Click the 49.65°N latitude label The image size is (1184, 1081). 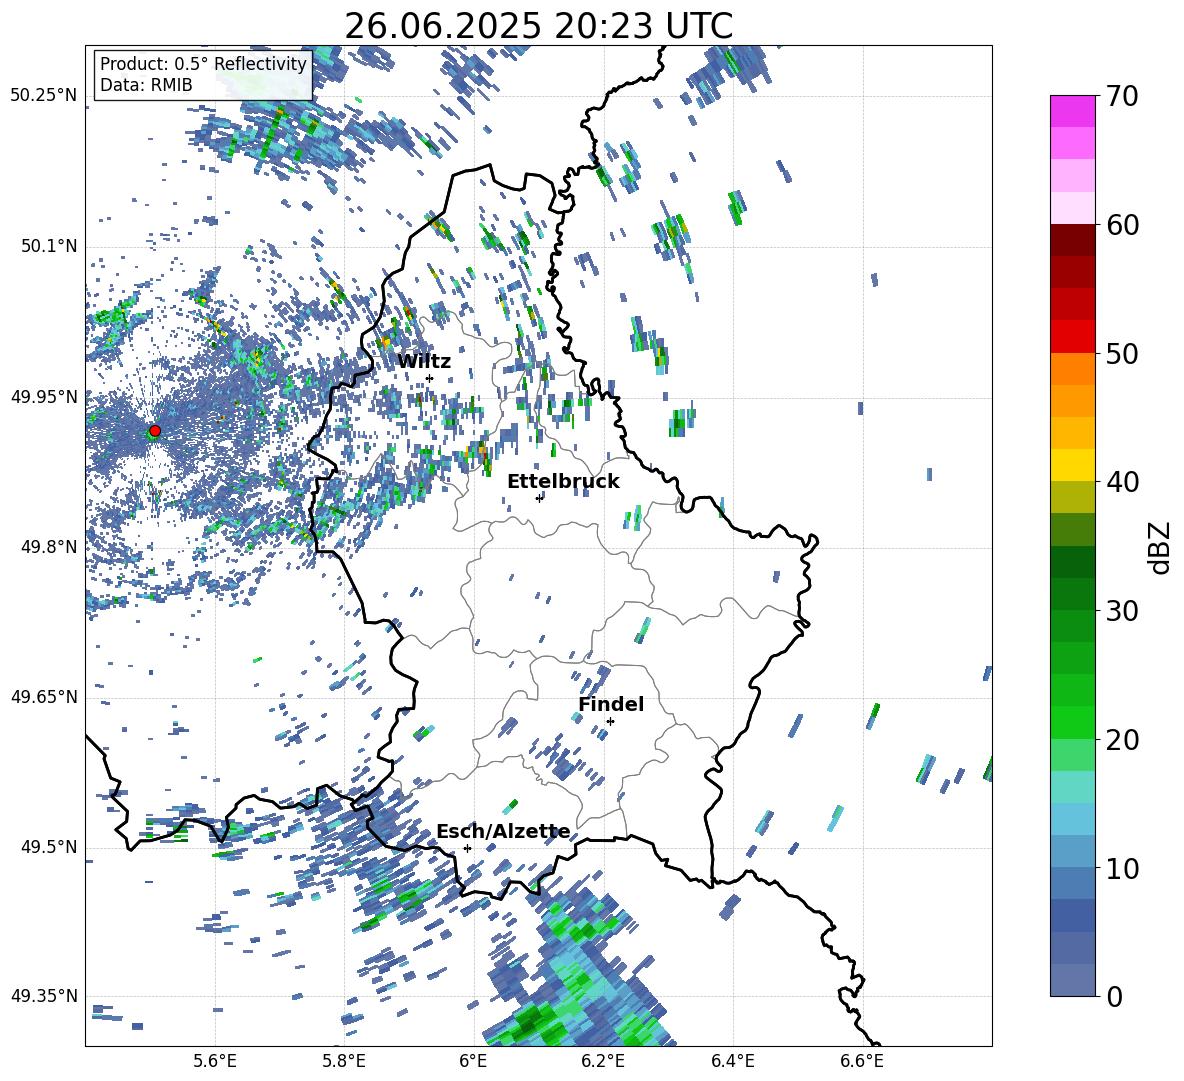(x=44, y=697)
